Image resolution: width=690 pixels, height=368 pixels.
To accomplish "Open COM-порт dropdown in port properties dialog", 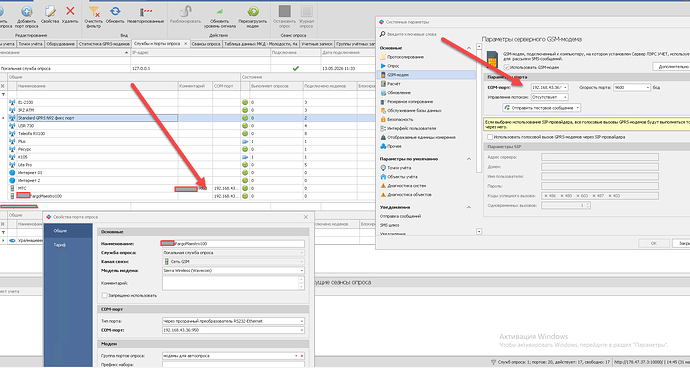I will coord(301,330).
